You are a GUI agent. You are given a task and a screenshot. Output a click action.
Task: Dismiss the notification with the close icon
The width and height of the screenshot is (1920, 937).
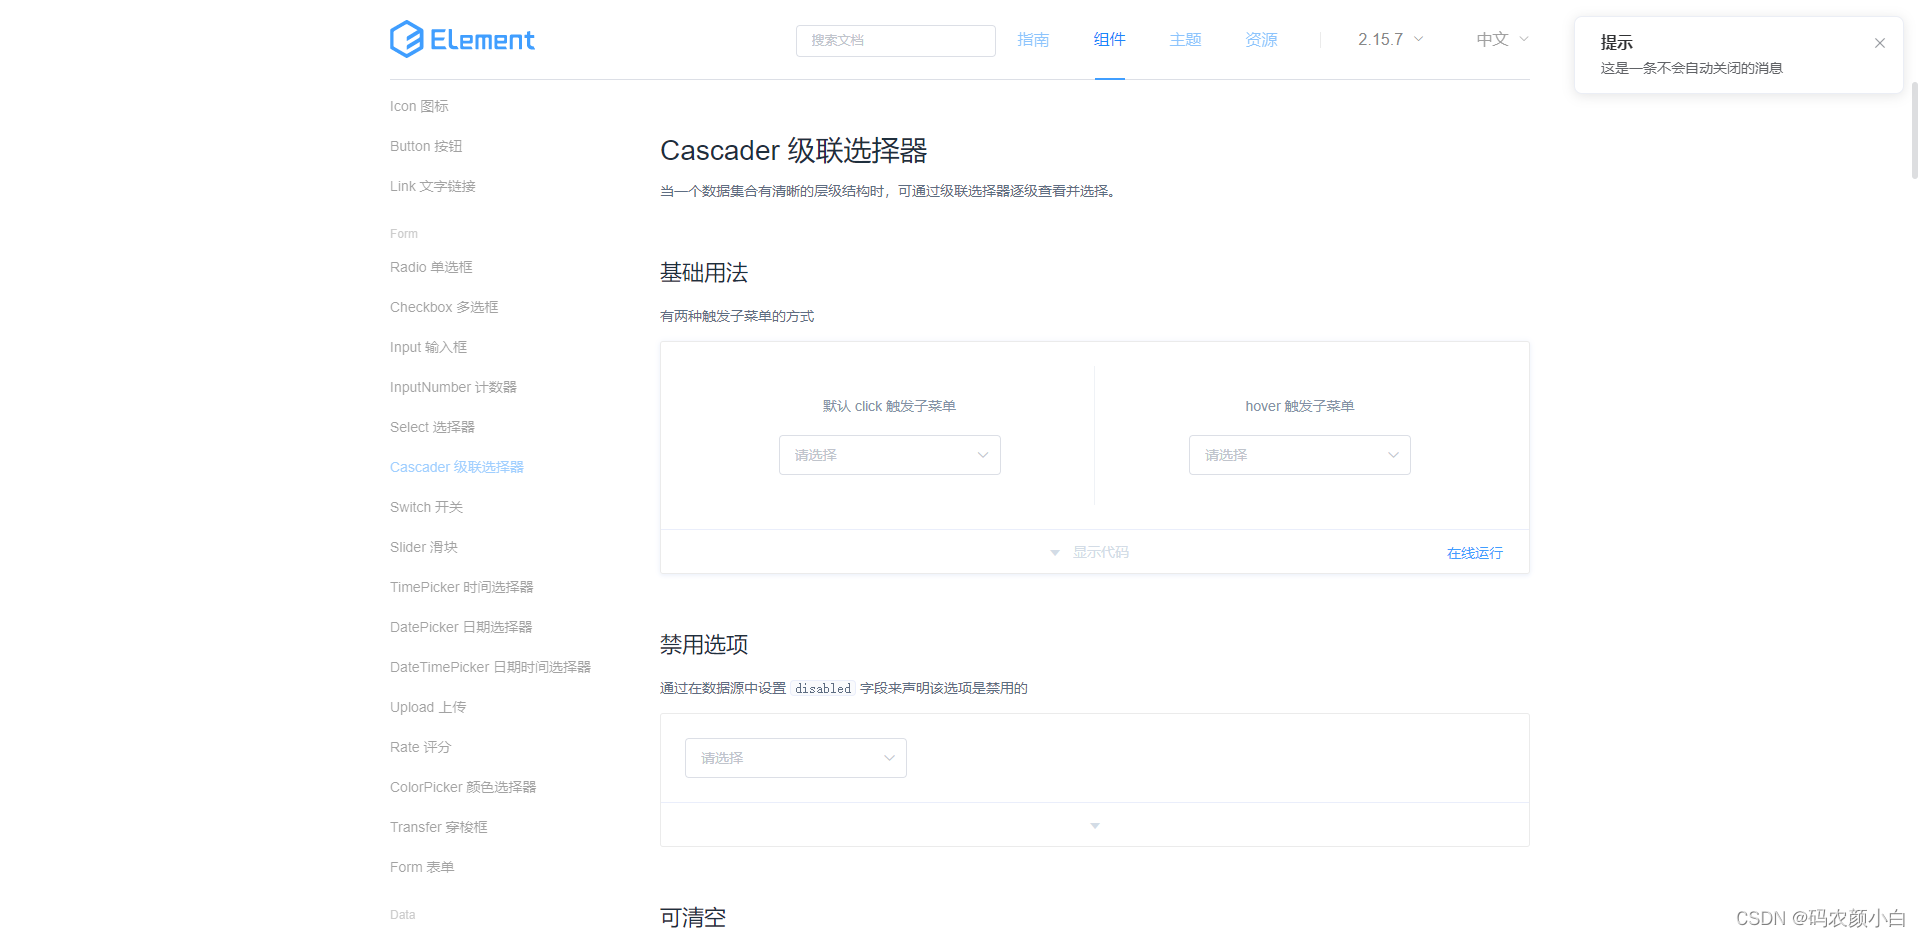tap(1879, 43)
